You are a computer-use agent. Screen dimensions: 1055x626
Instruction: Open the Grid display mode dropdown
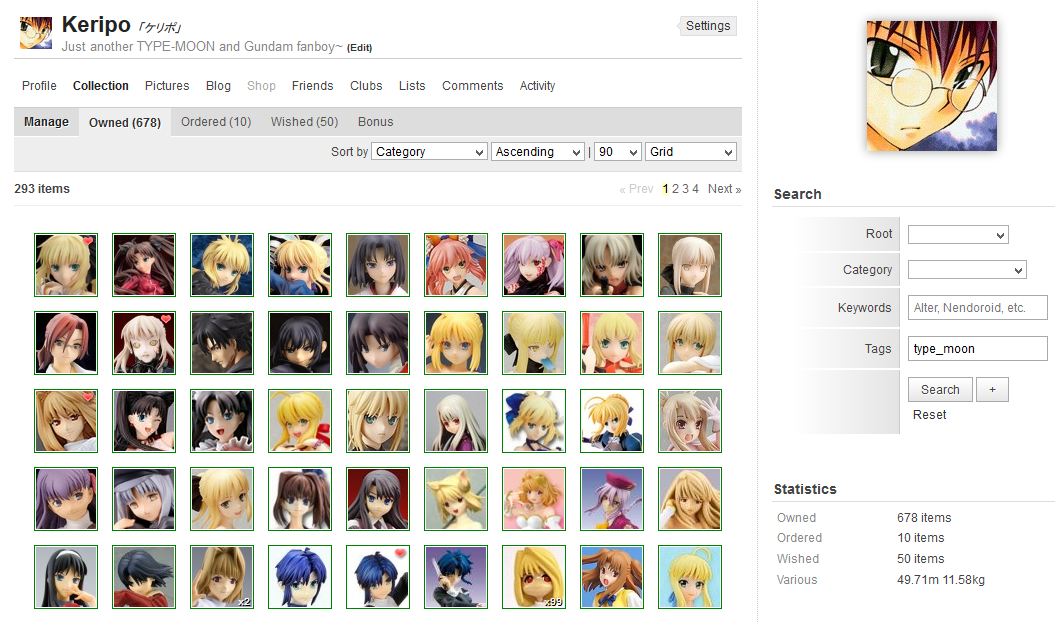(x=690, y=151)
